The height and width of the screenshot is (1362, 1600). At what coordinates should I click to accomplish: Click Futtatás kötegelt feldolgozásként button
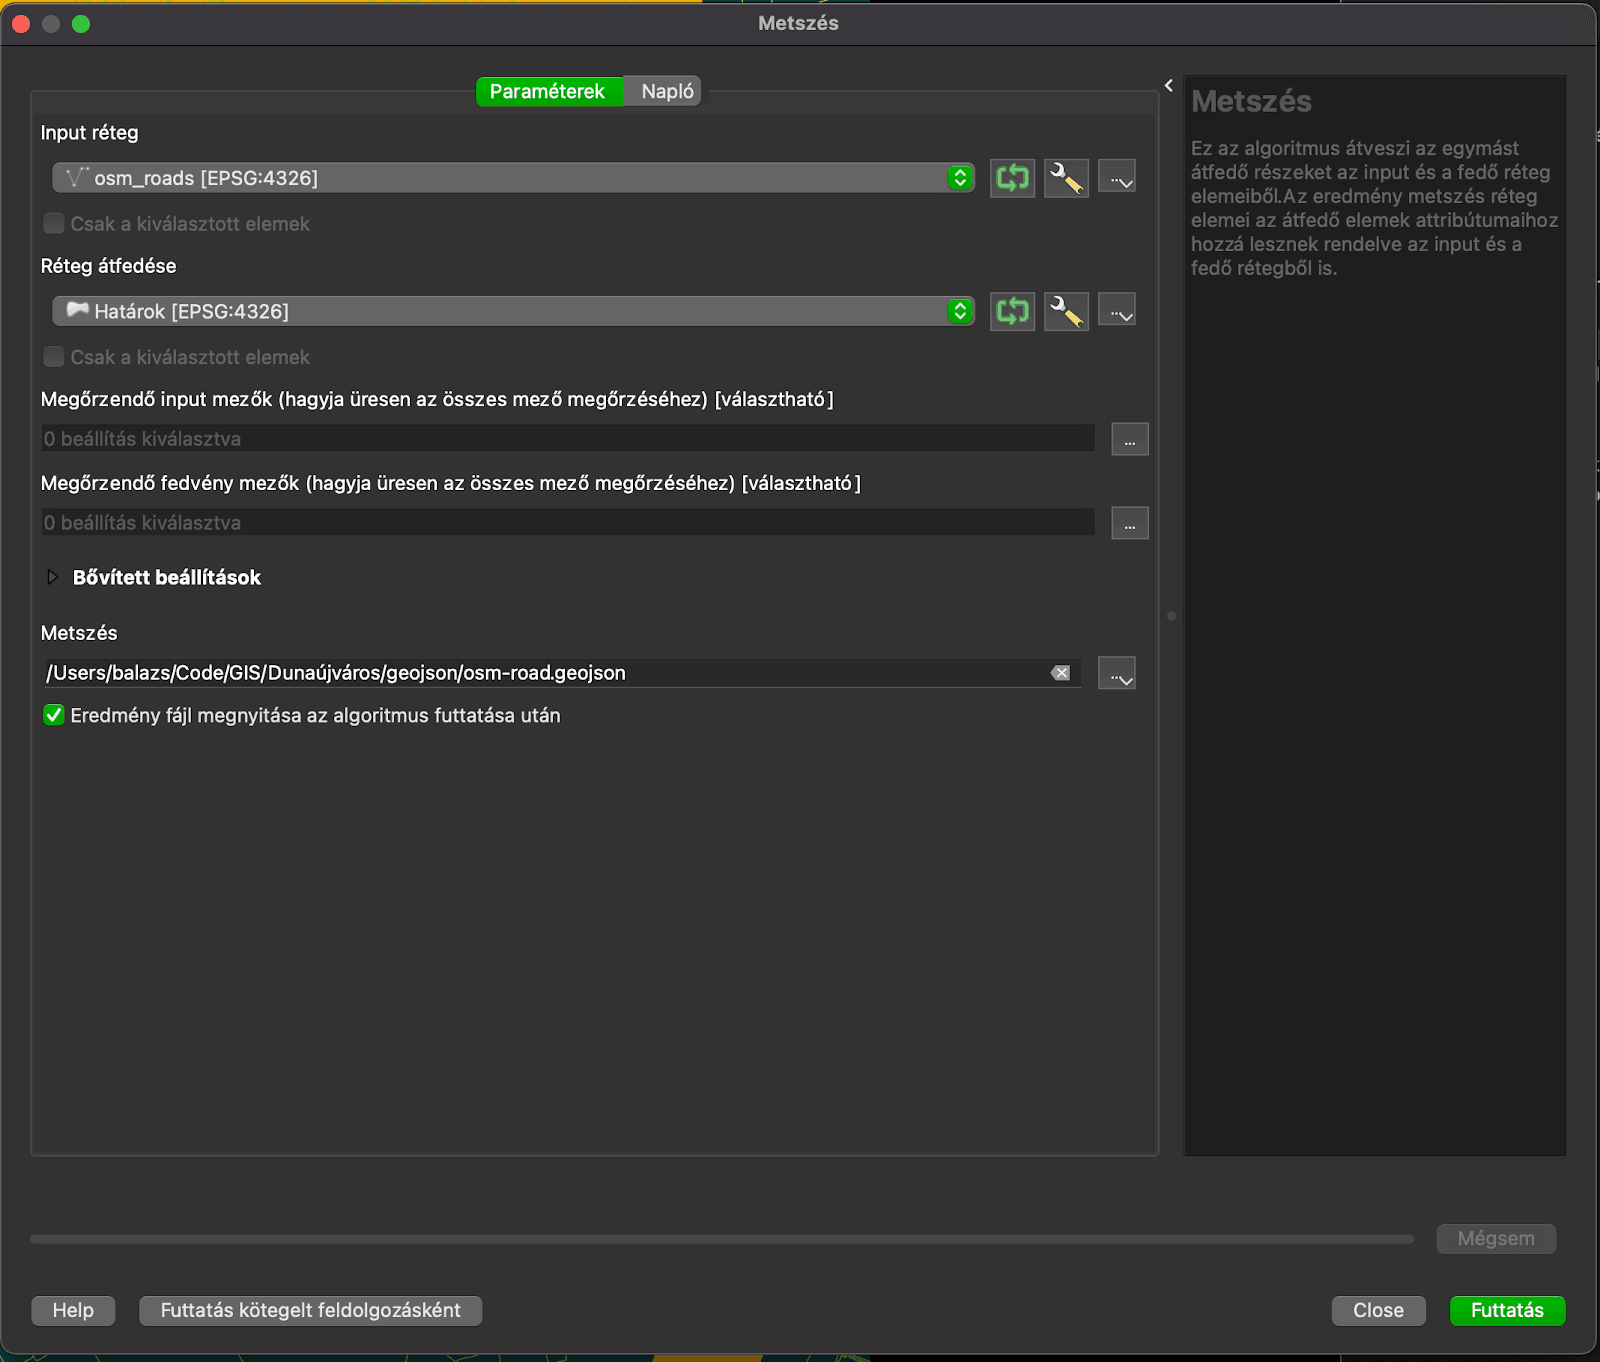pyautogui.click(x=310, y=1310)
